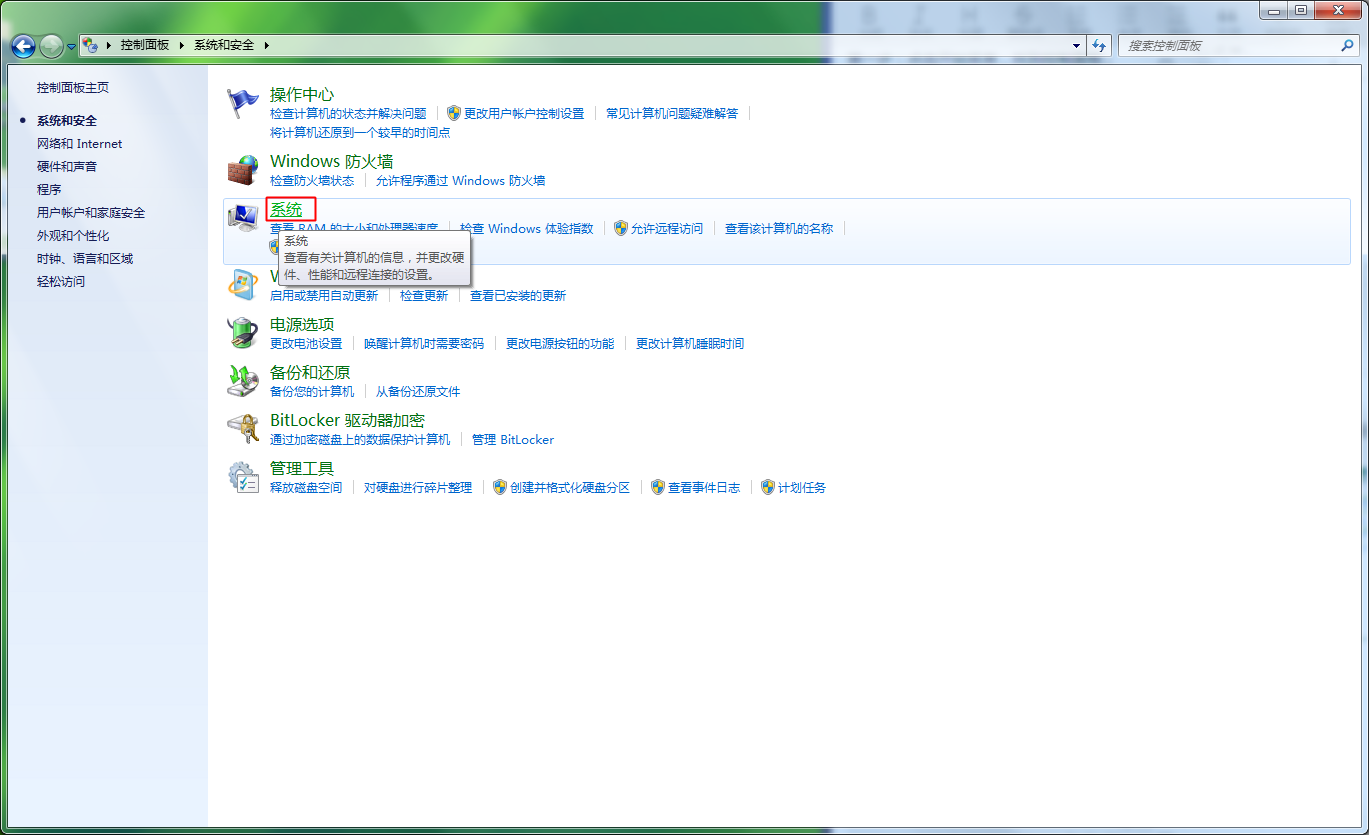The image size is (1369, 835).
Task: Open the 操作中心 heading link
Action: [302, 95]
